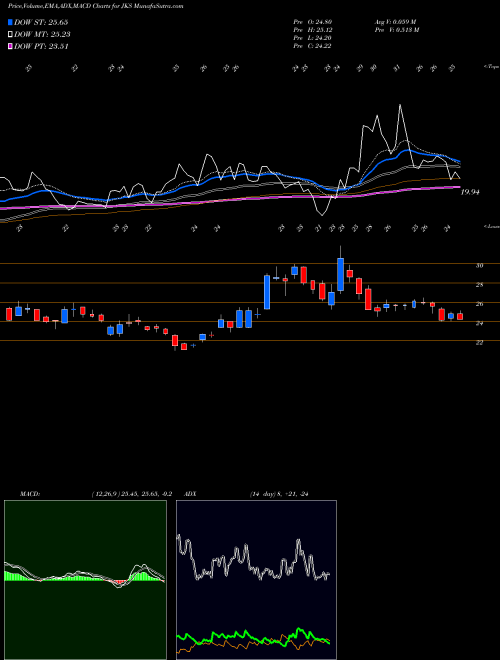Click the '<Lows' label at the right edge
Screen dimensions: 500x660
pyautogui.click(x=491, y=226)
